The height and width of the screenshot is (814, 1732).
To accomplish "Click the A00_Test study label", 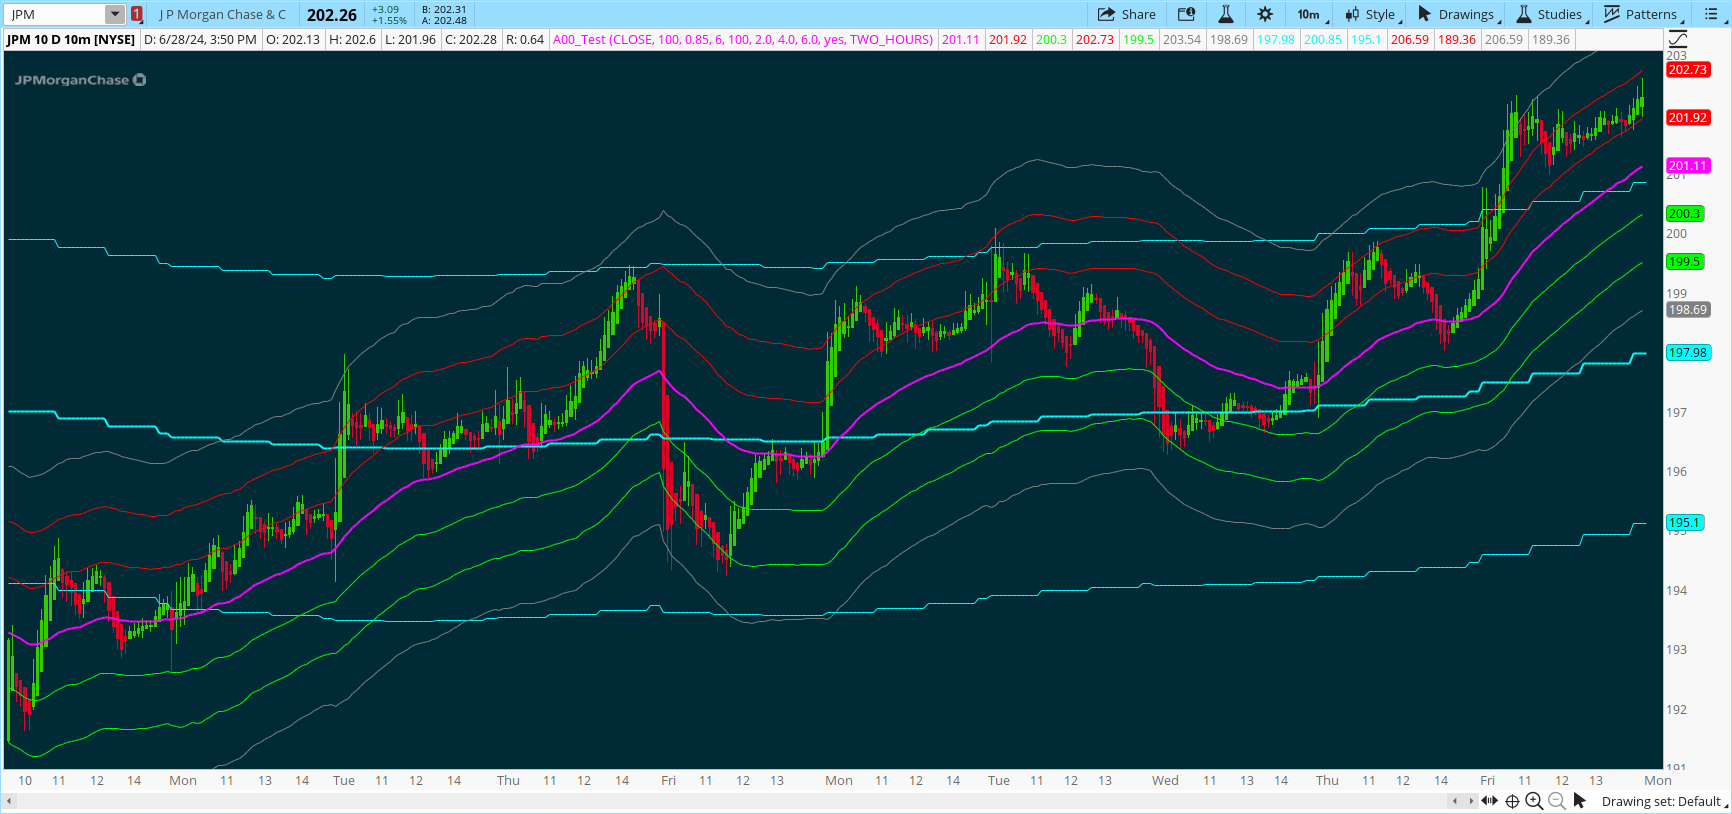I will click(743, 39).
